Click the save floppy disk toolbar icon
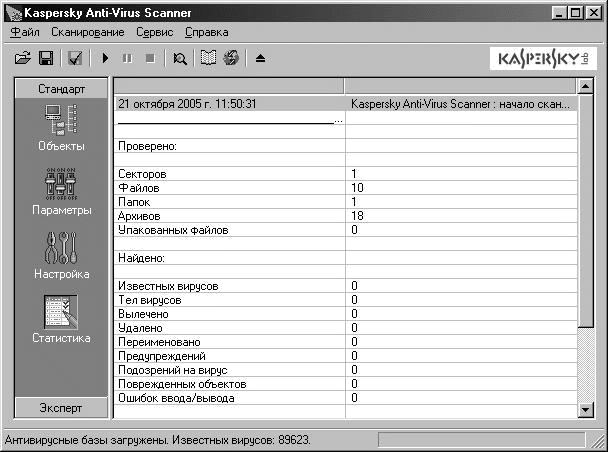The width and height of the screenshot is (608, 452). click(x=46, y=59)
